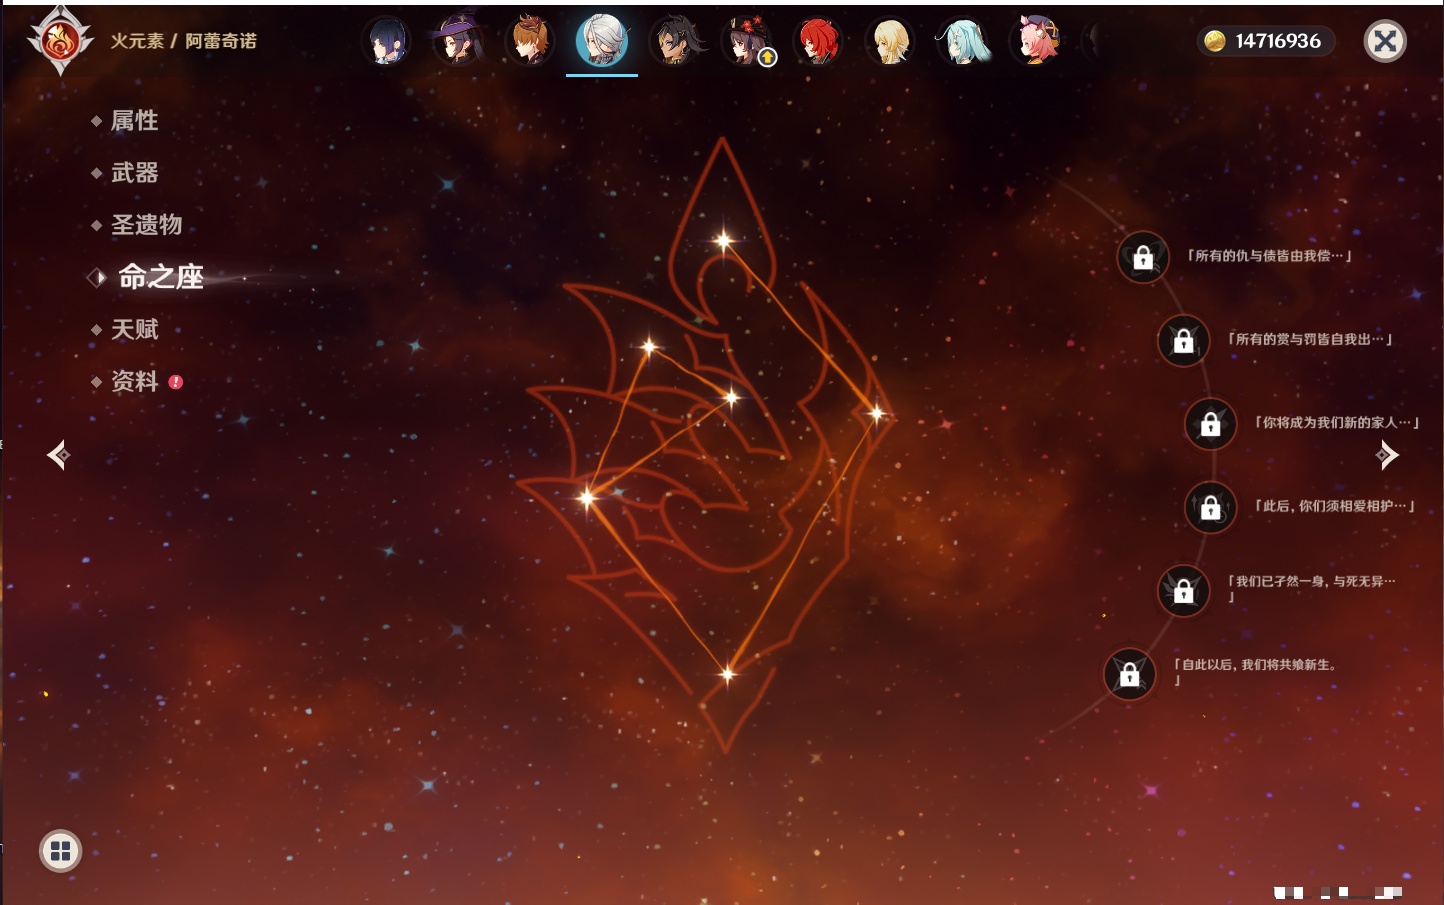Select the pink-haired character portrait
This screenshot has width=1444, height=905.
1036,41
